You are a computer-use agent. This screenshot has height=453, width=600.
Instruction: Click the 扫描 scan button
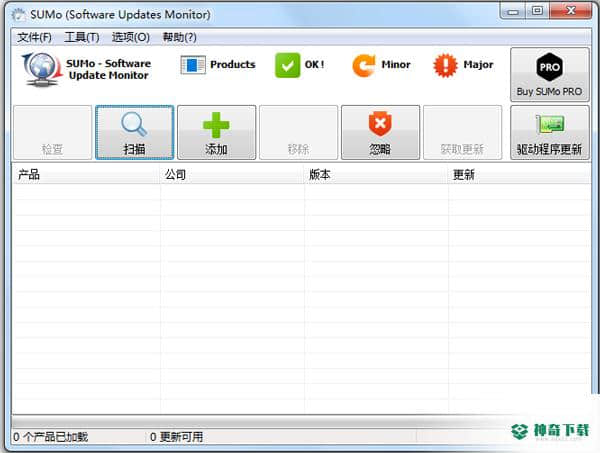[134, 132]
